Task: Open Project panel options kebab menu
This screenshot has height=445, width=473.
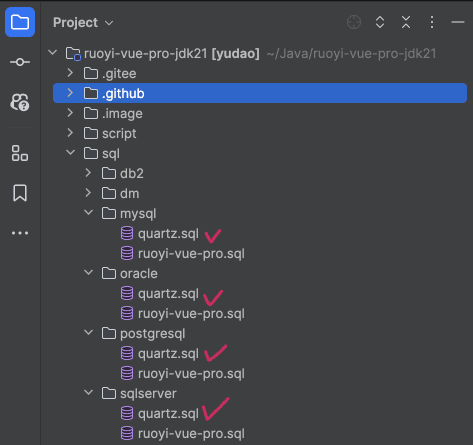Action: coord(432,22)
